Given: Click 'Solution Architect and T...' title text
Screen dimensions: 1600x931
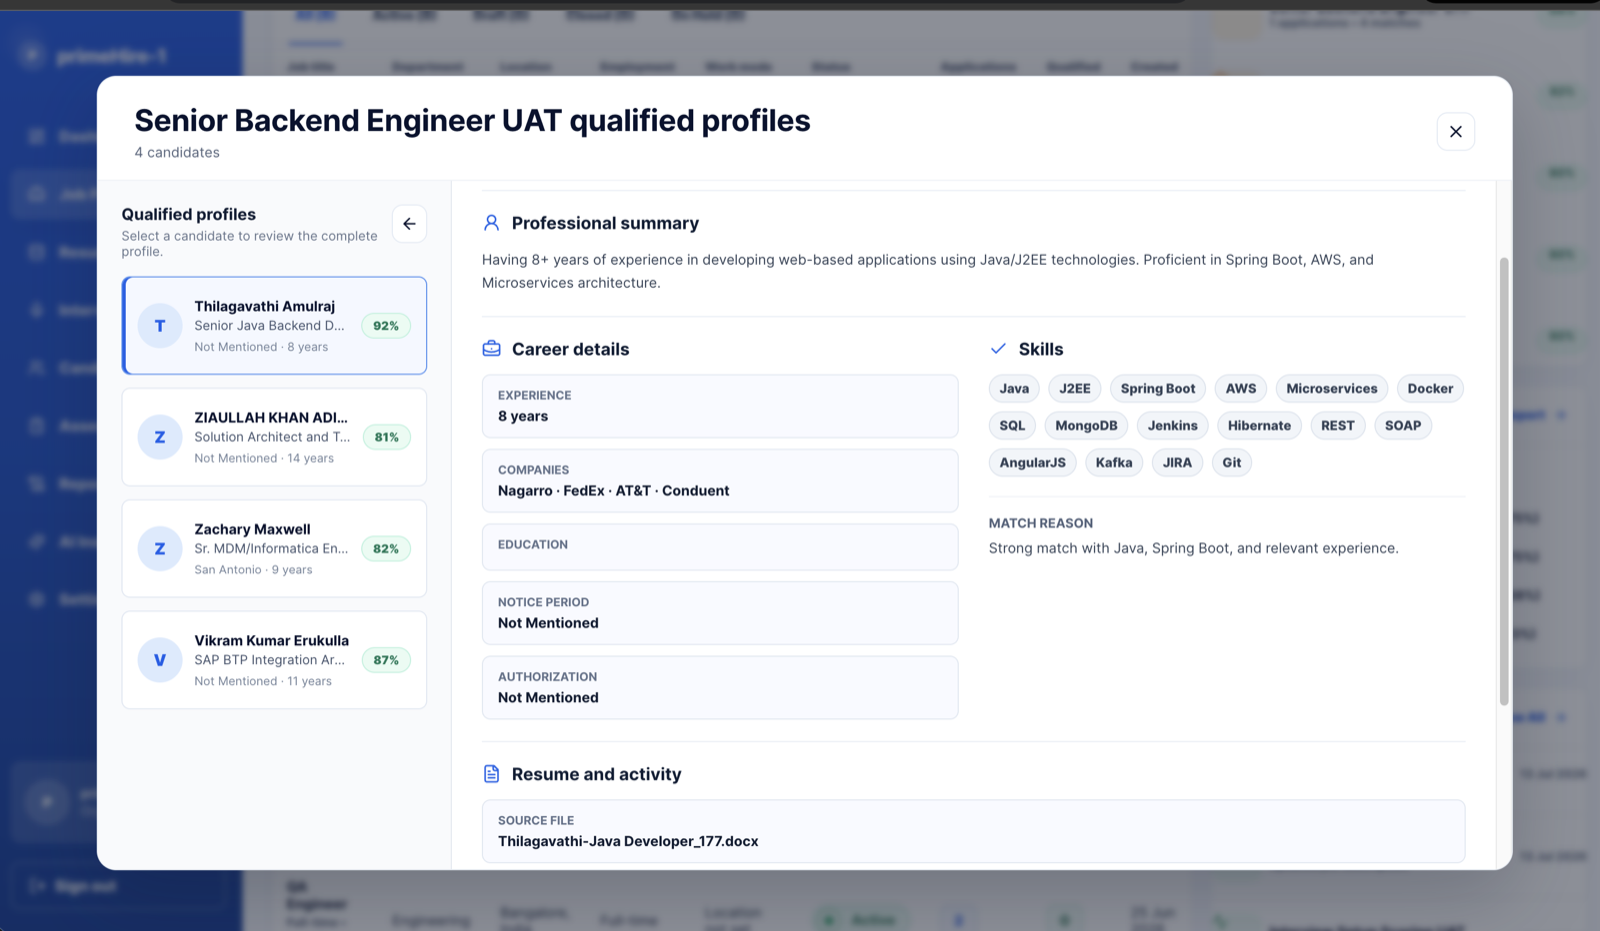Looking at the screenshot, I should tap(272, 437).
